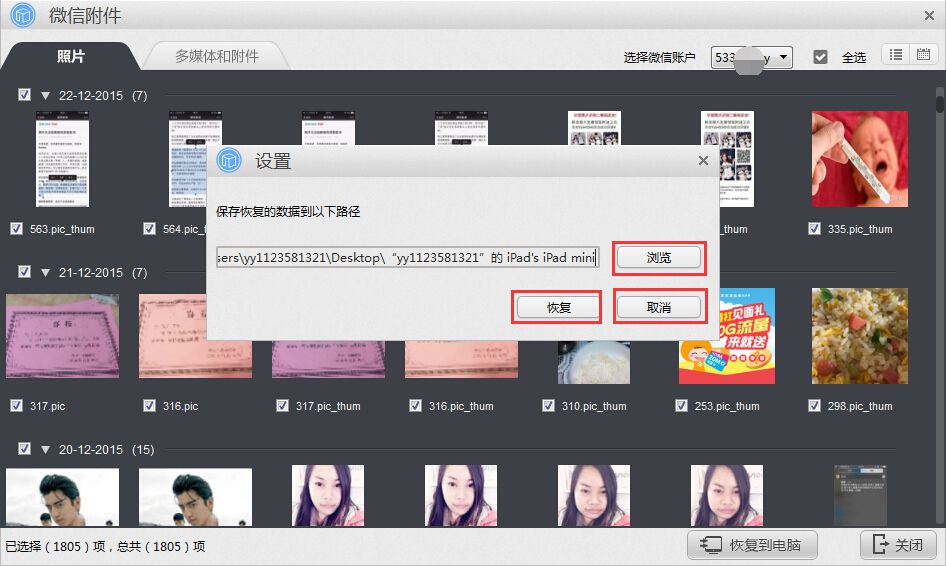The width and height of the screenshot is (946, 566).
Task: Click the 恢复到电脑 button
Action: (752, 545)
